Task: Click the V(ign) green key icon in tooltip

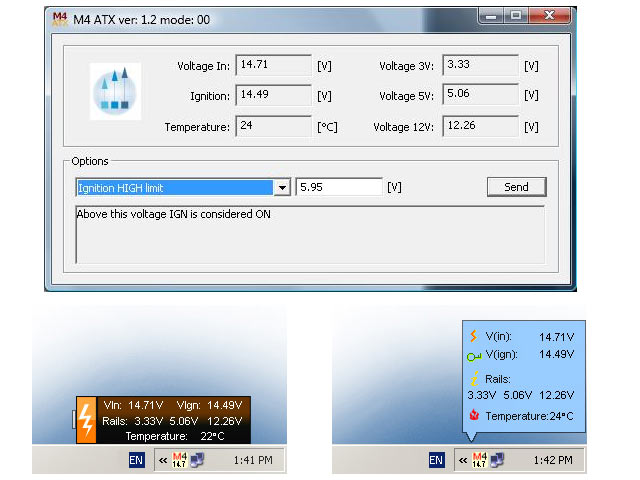Action: pyautogui.click(x=474, y=357)
